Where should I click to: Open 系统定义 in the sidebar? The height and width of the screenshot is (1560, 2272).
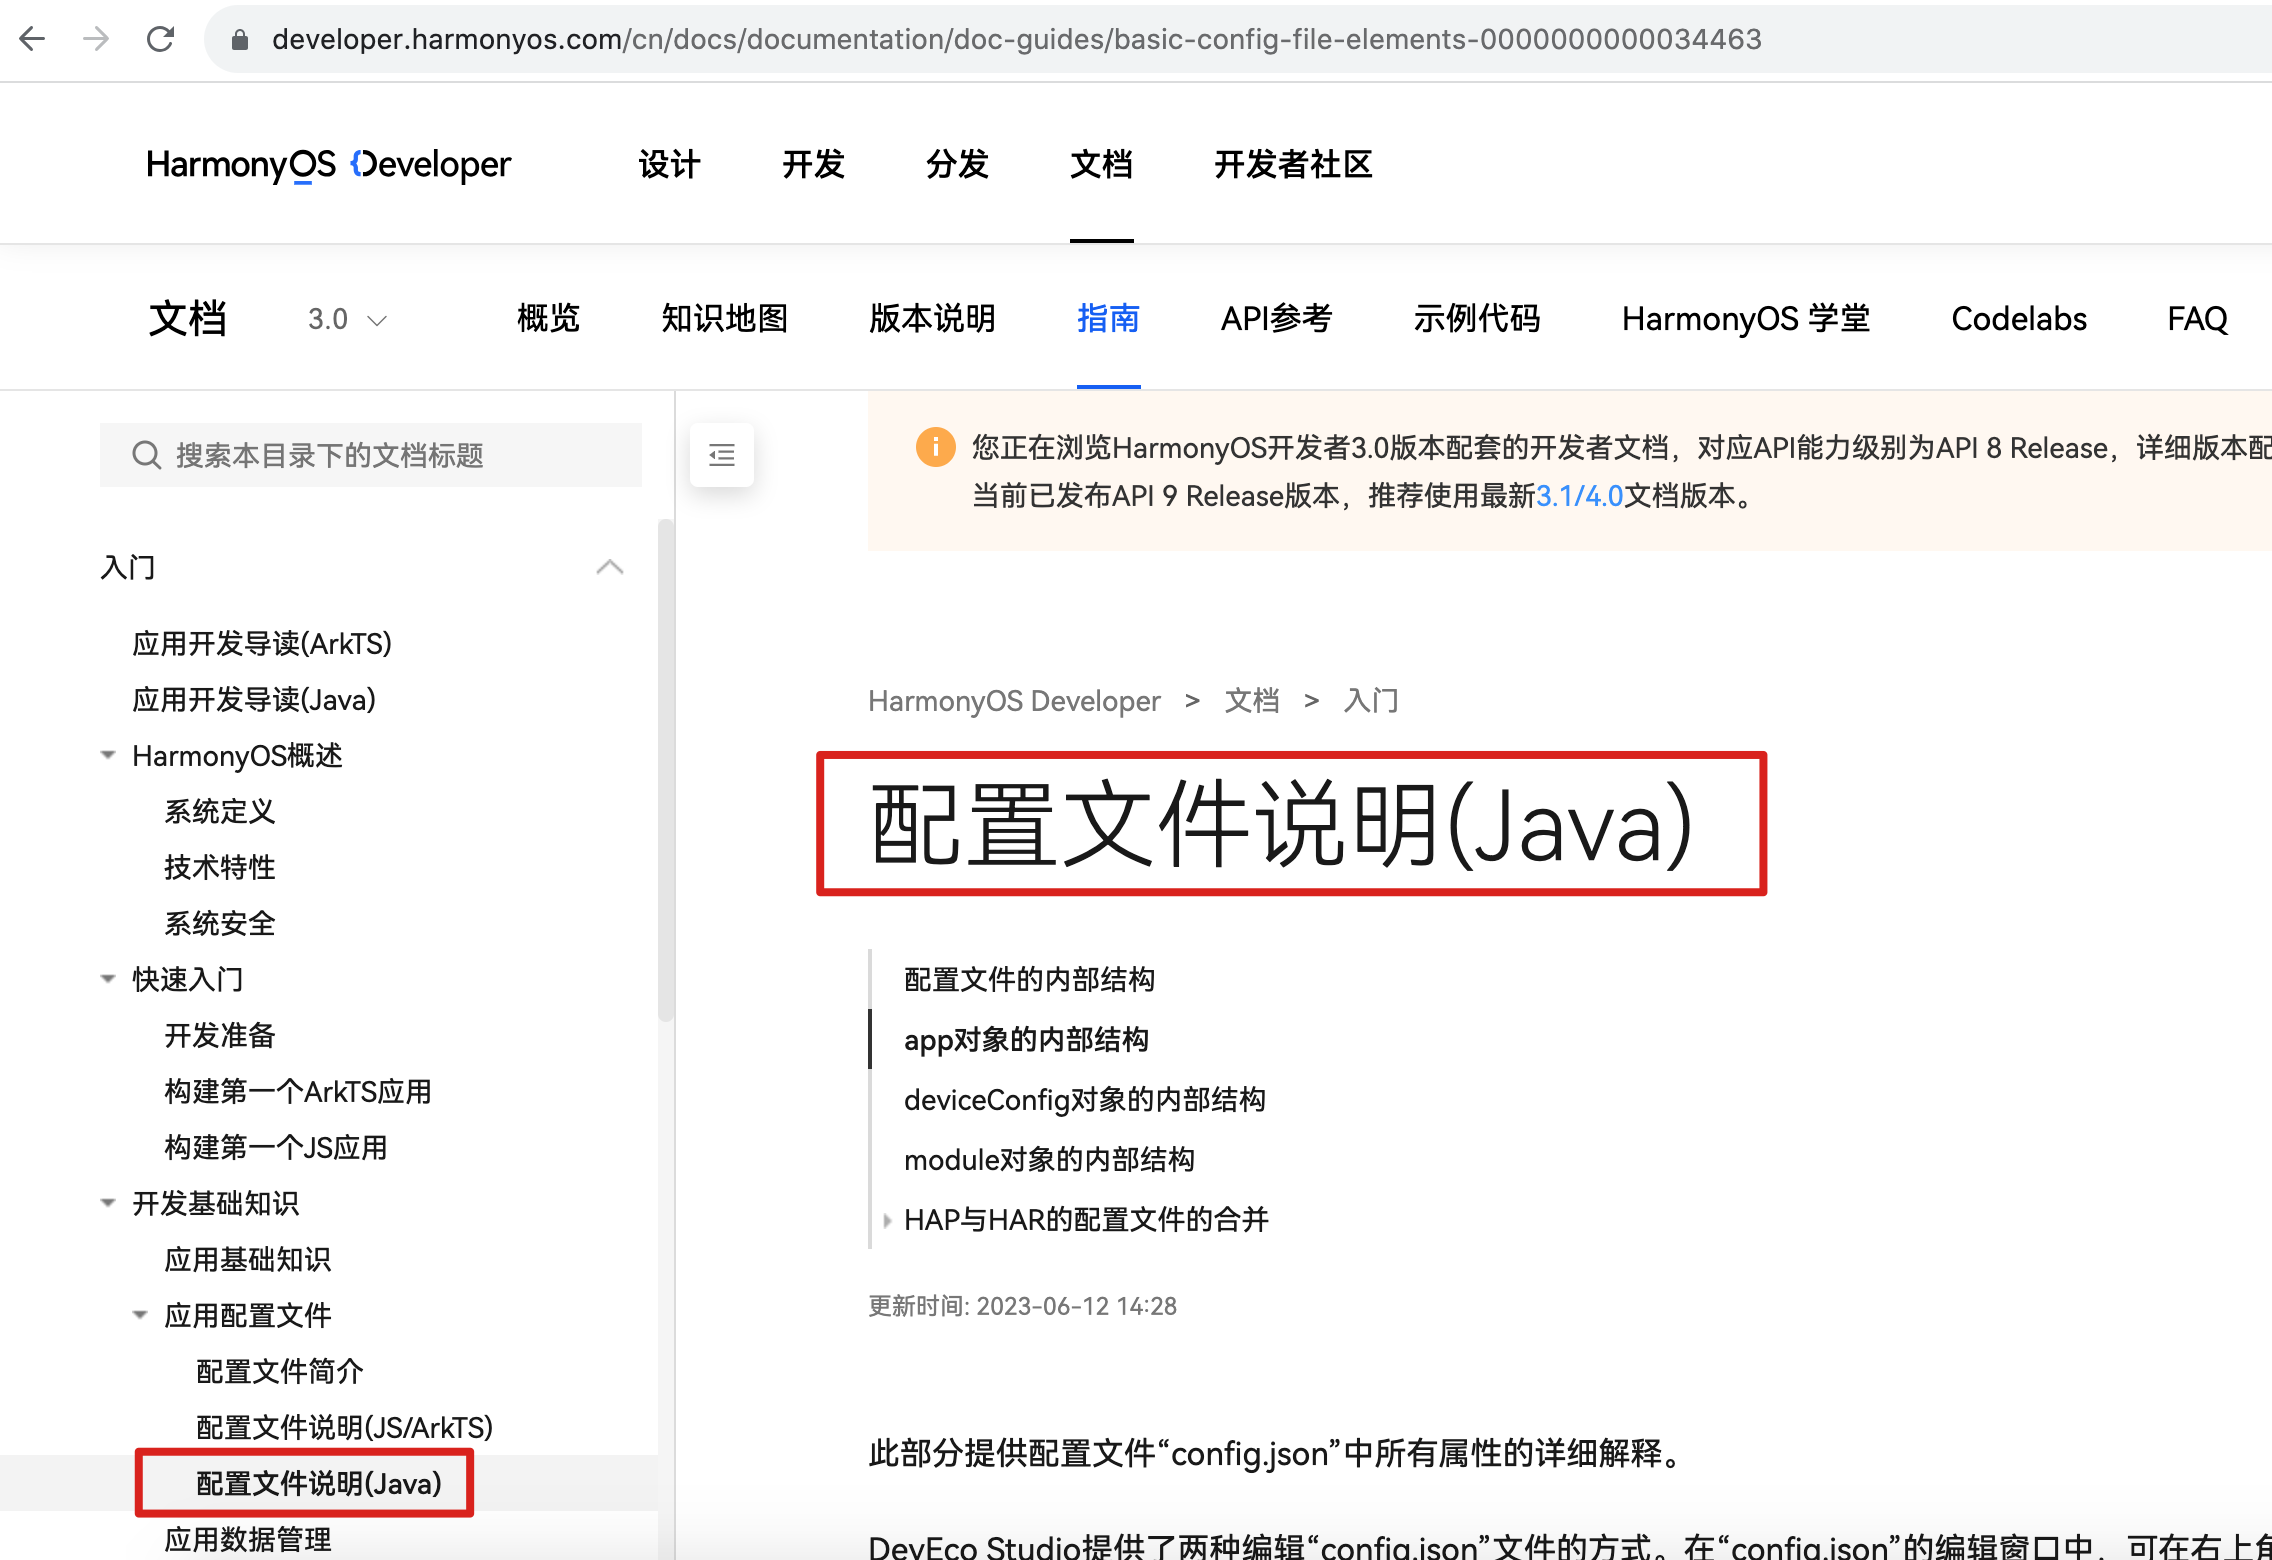click(x=220, y=811)
